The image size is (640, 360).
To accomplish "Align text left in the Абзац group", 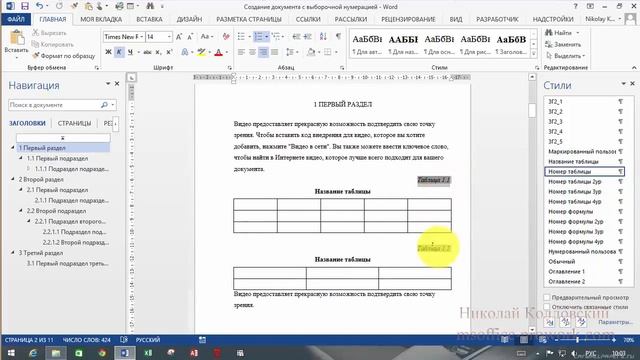I will click(241, 52).
